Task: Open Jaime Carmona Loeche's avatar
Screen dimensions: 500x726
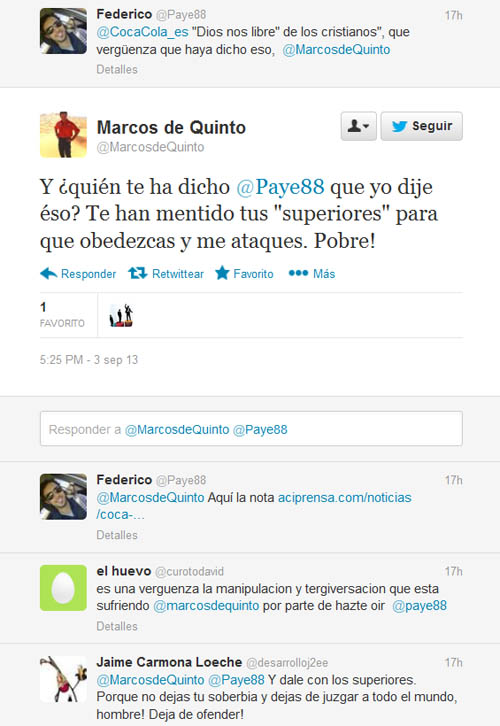Action: pos(63,679)
